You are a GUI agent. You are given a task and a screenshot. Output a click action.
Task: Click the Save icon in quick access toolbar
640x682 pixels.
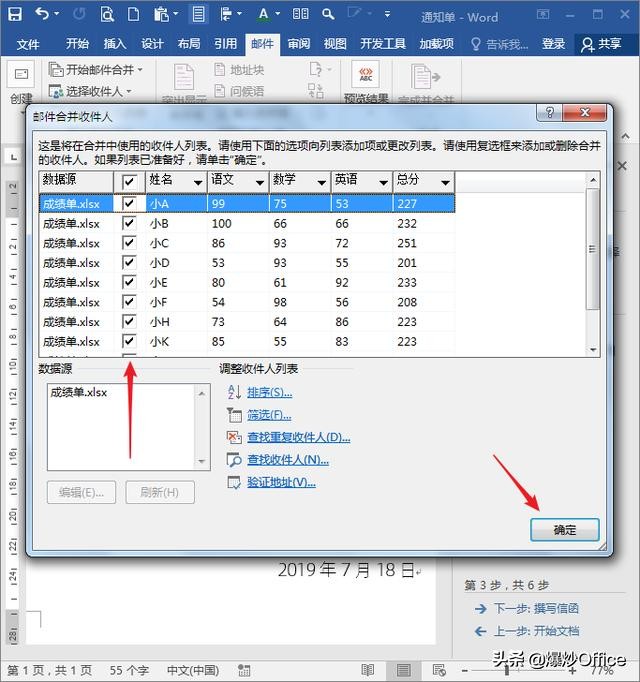pos(15,14)
